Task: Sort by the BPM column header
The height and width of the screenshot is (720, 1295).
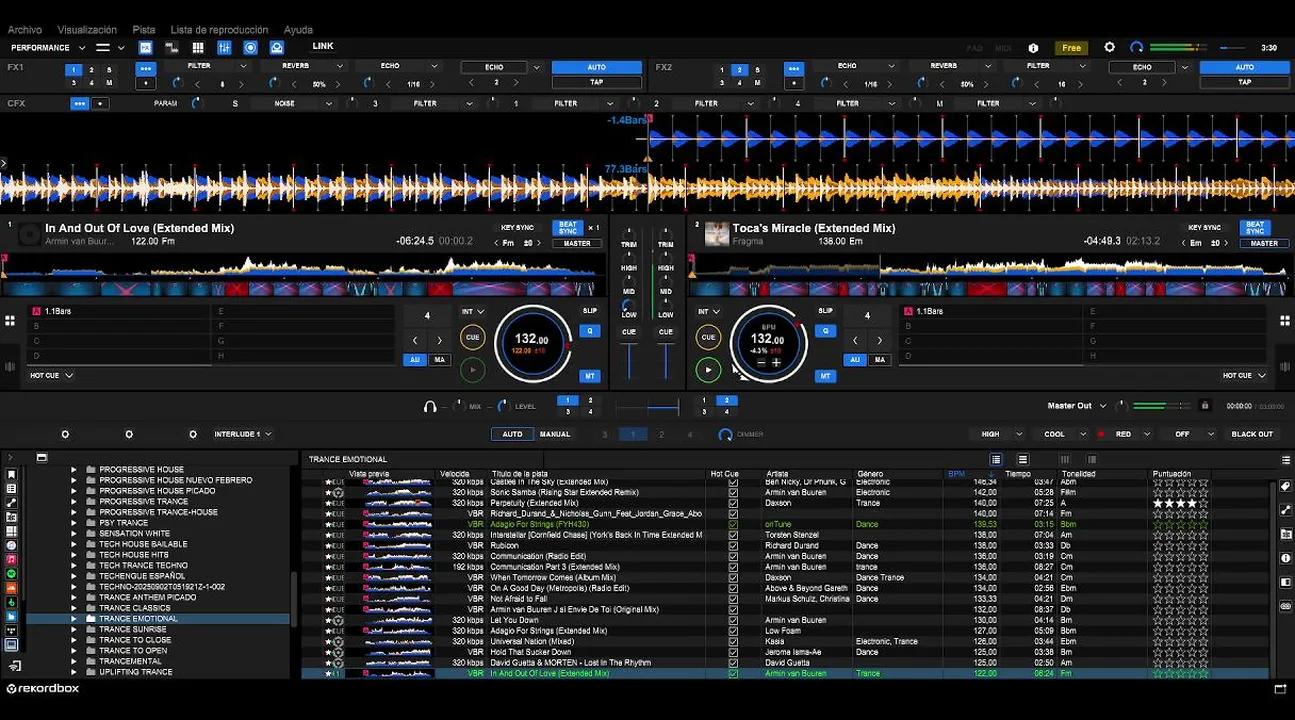Action: click(956, 474)
